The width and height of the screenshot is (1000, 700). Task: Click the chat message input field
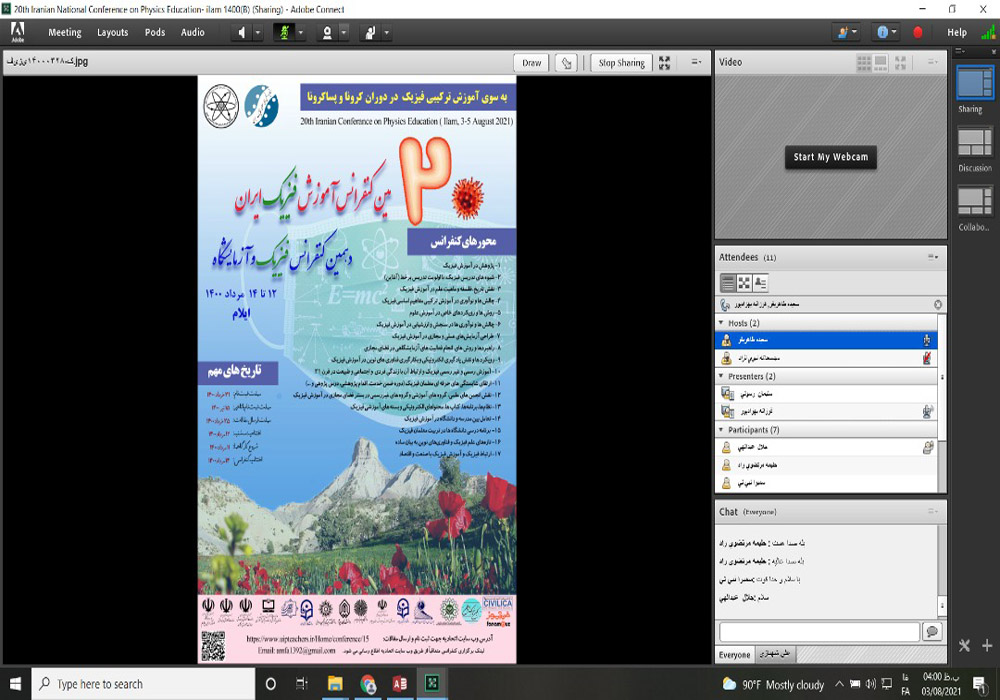coord(819,632)
